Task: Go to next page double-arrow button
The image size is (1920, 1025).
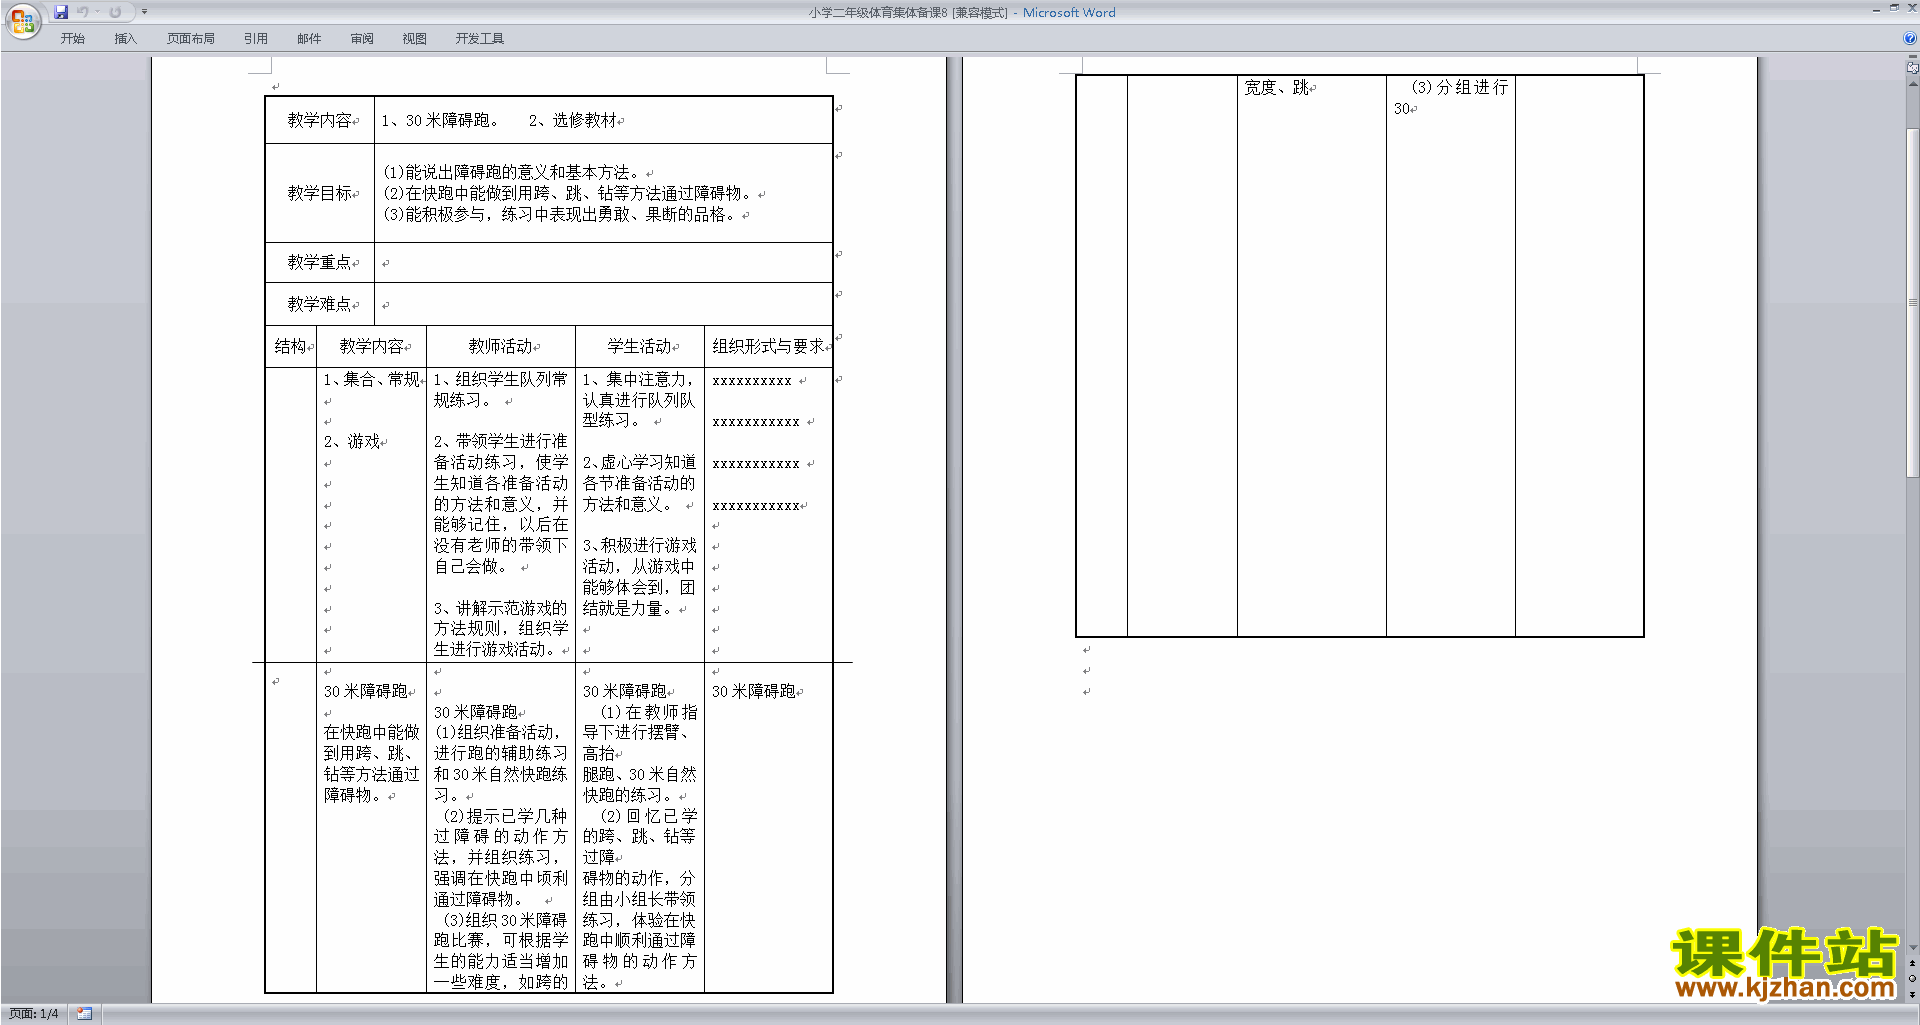Action: click(1912, 995)
